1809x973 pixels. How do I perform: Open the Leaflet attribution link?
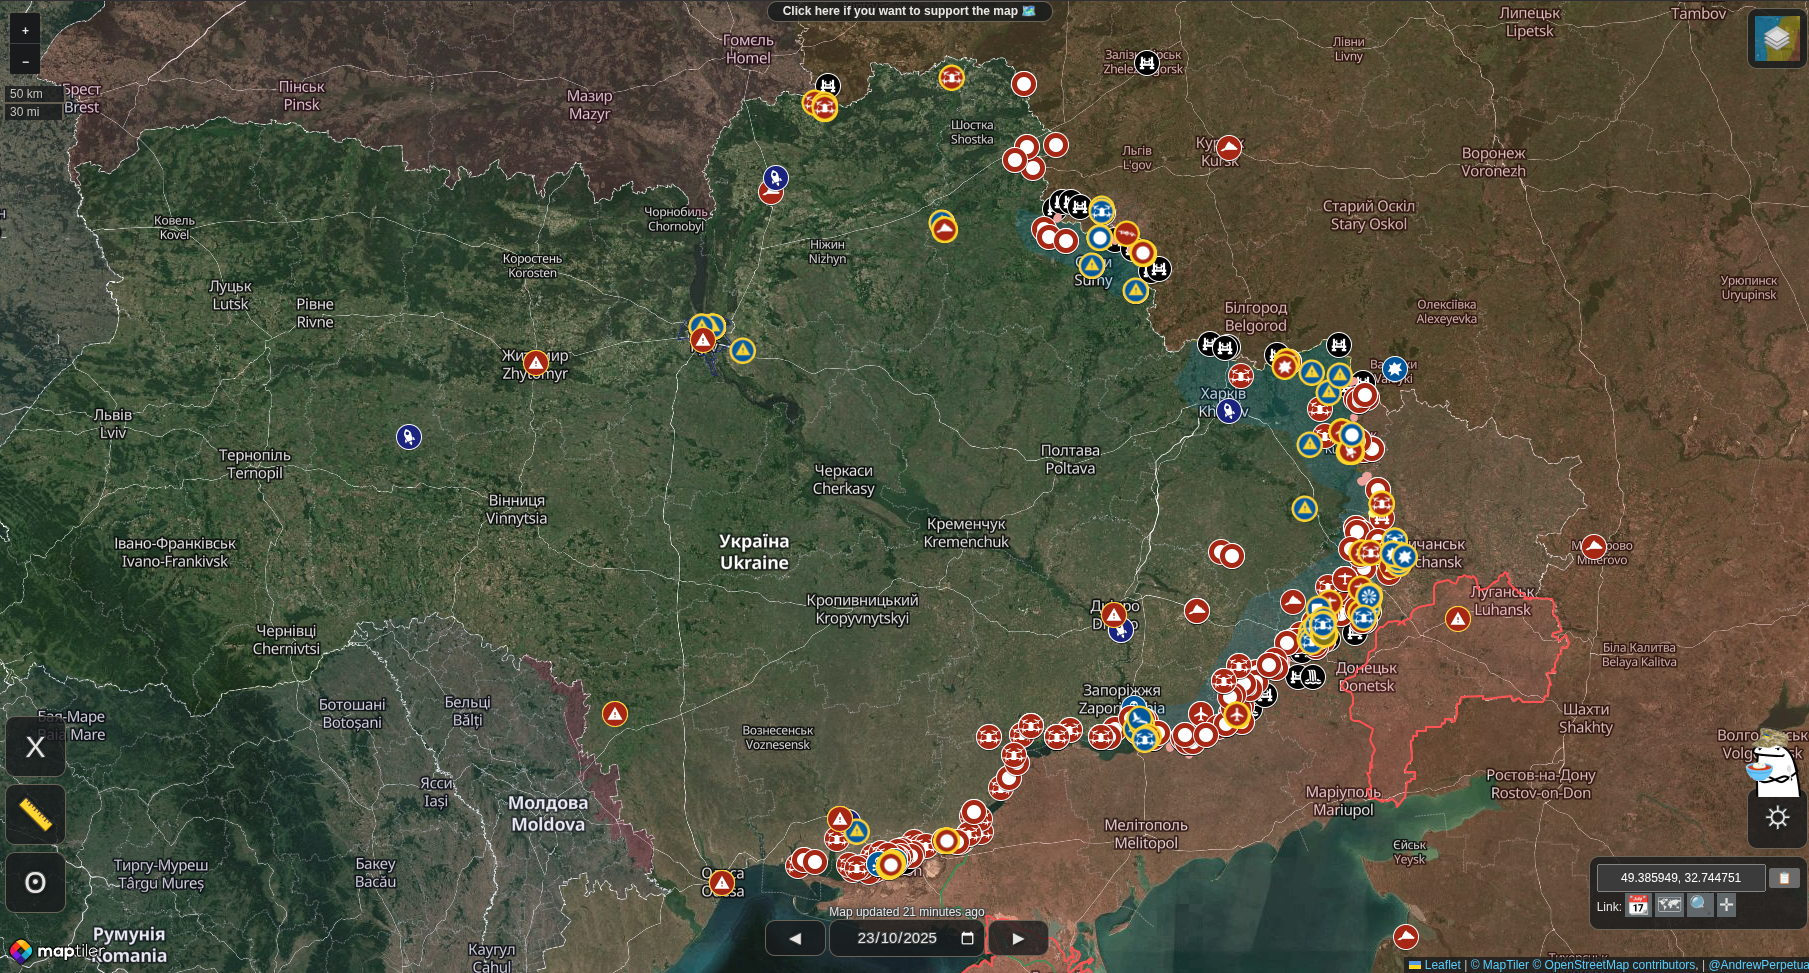coord(1434,965)
